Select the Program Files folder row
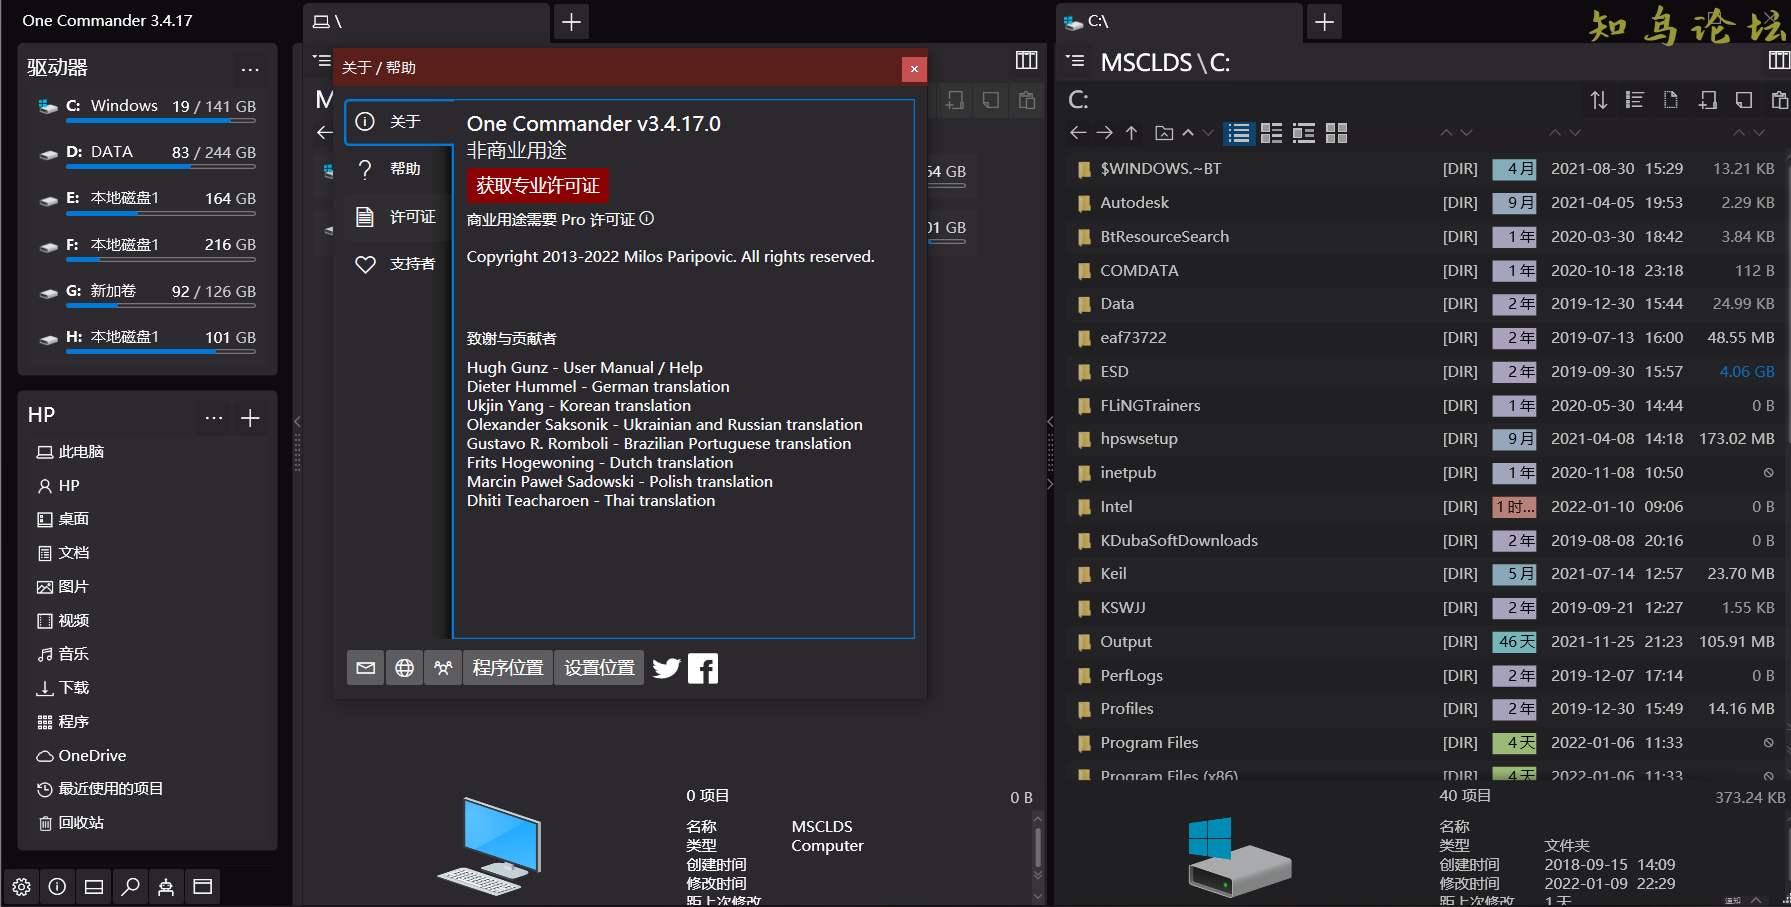This screenshot has height=907, width=1791. 1426,743
